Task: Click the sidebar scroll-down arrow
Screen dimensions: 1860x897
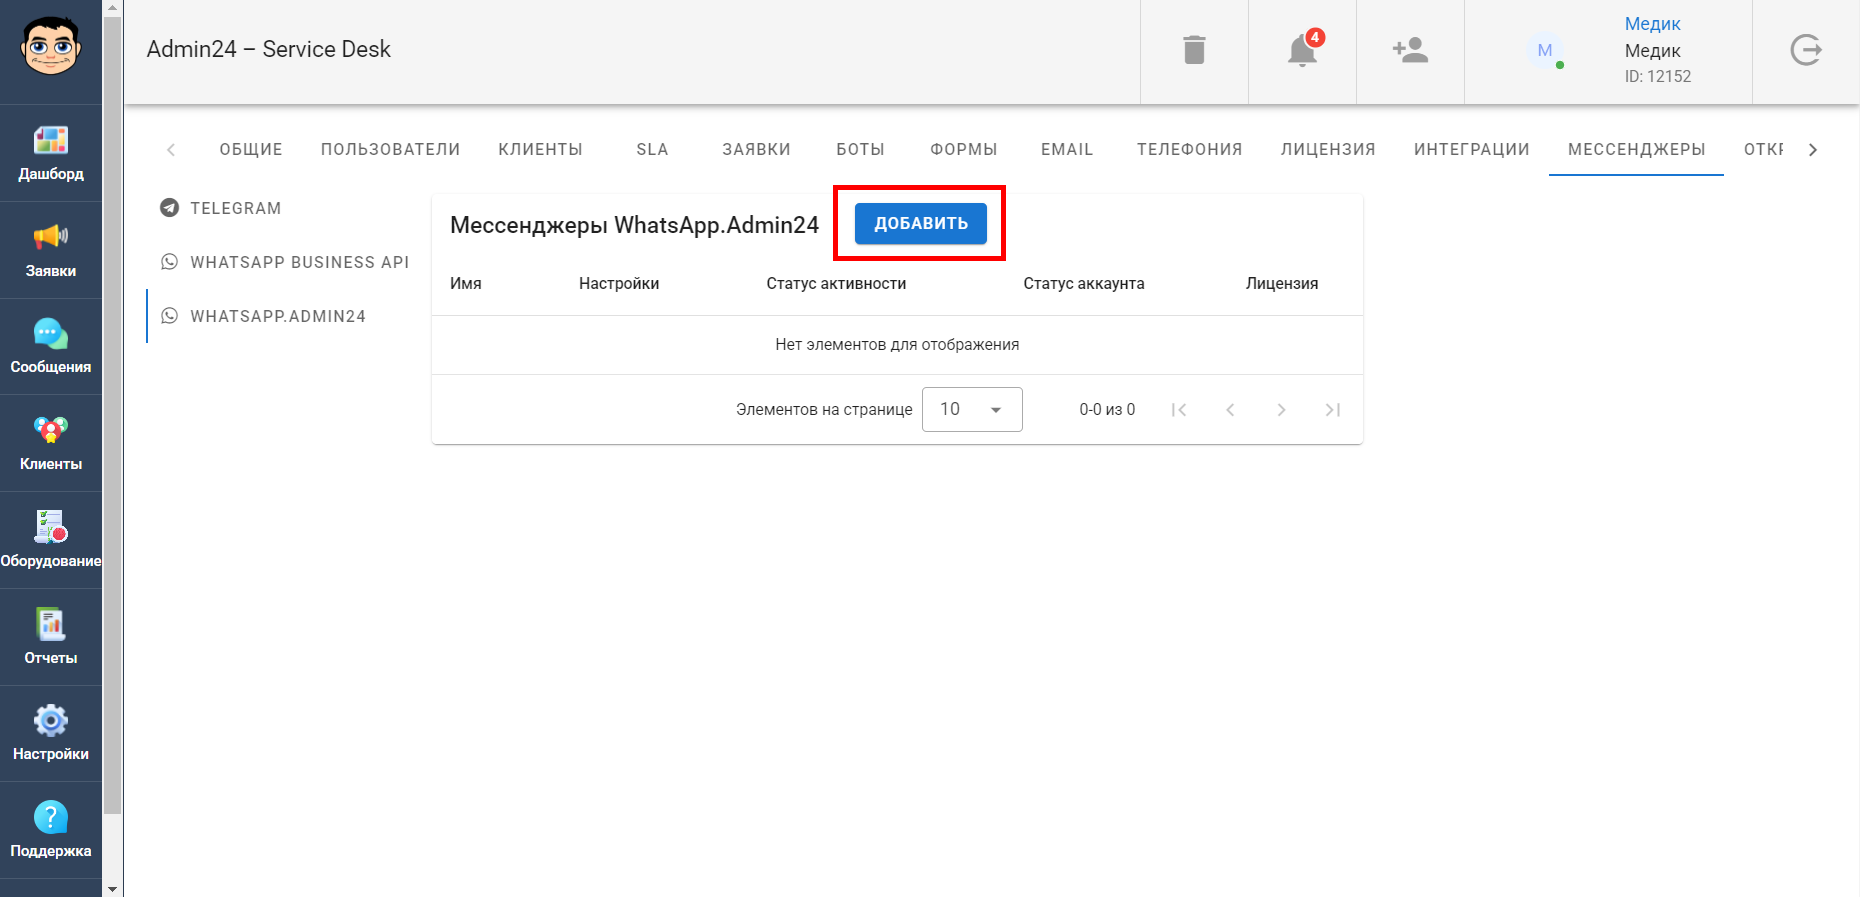Action: click(x=112, y=888)
